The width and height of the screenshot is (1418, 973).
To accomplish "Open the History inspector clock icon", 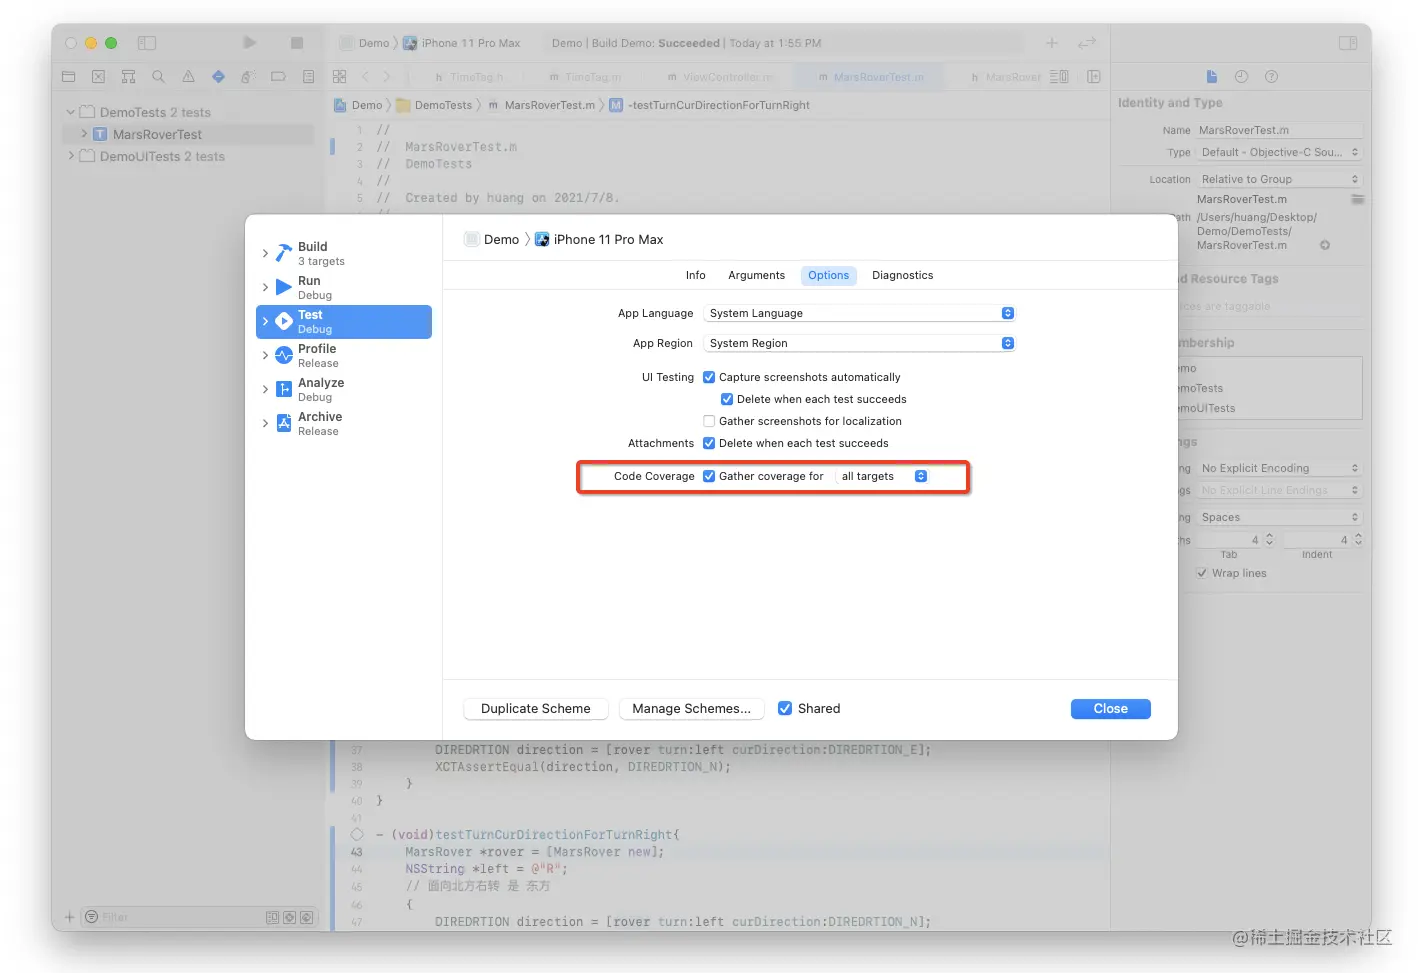I will (x=1241, y=77).
